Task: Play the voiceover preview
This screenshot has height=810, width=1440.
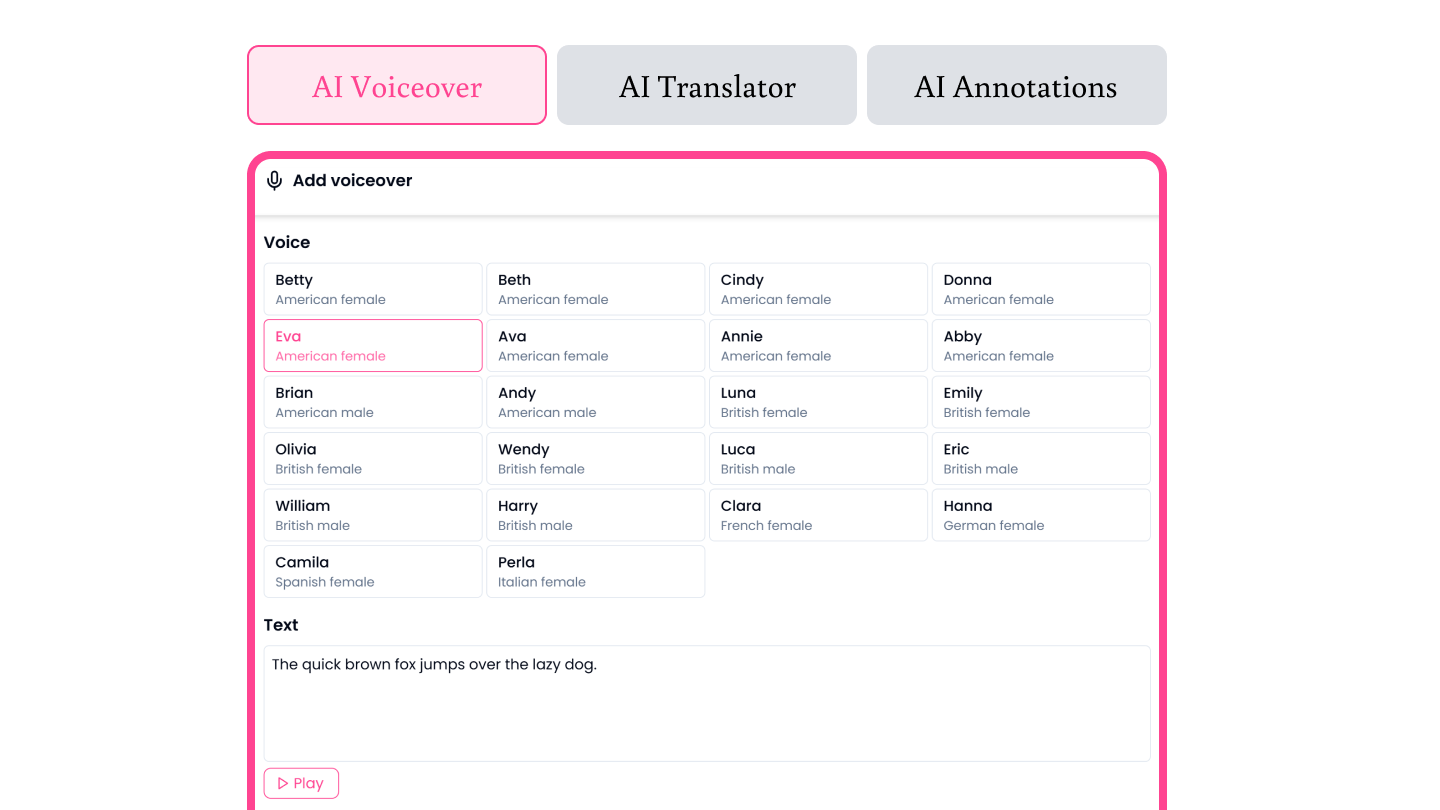Action: click(x=301, y=783)
